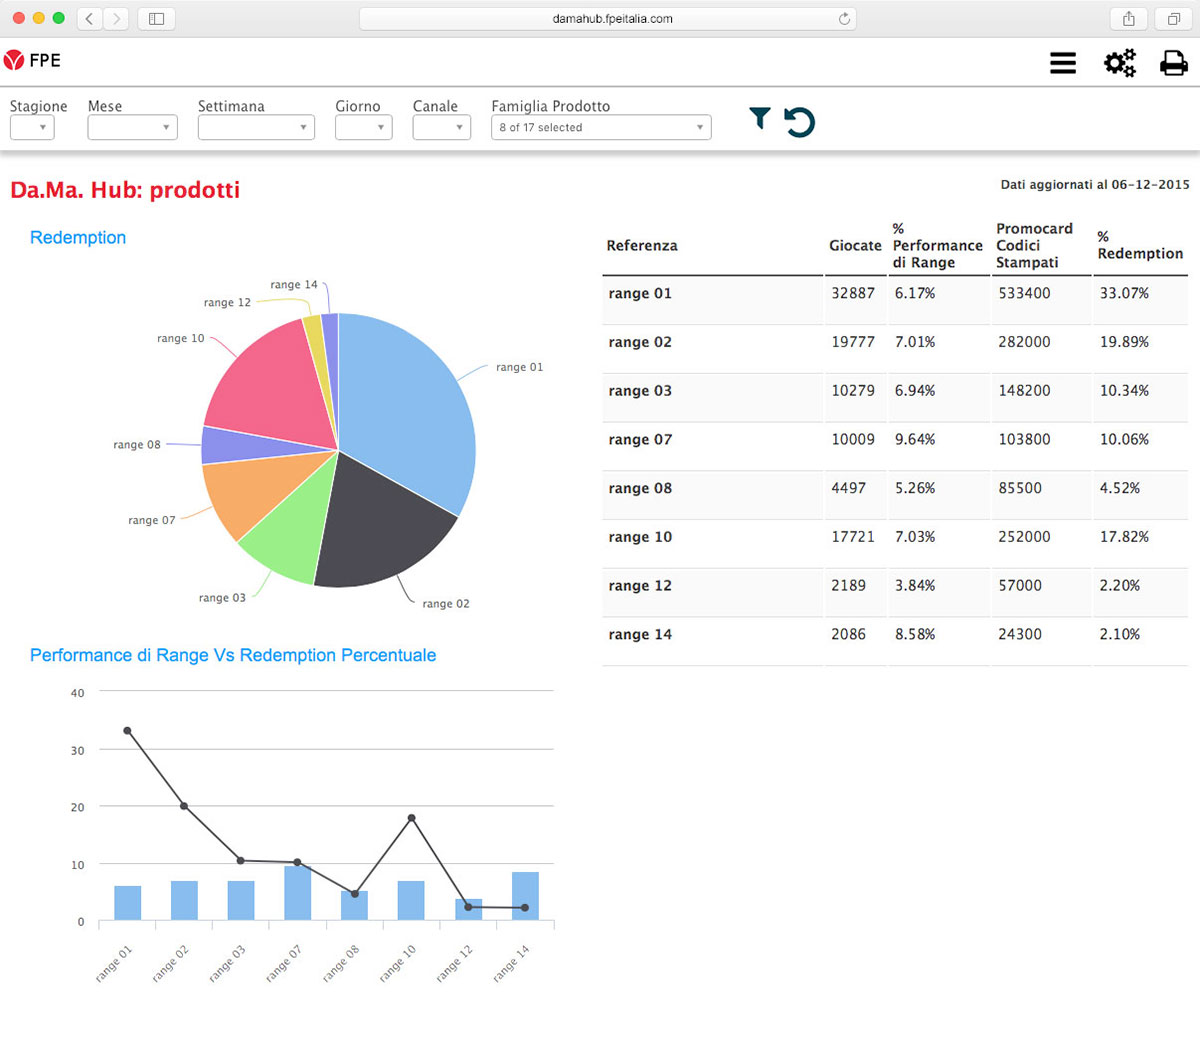Open the Famiglia Prodotto dropdown
1200x1049 pixels.
pos(601,128)
